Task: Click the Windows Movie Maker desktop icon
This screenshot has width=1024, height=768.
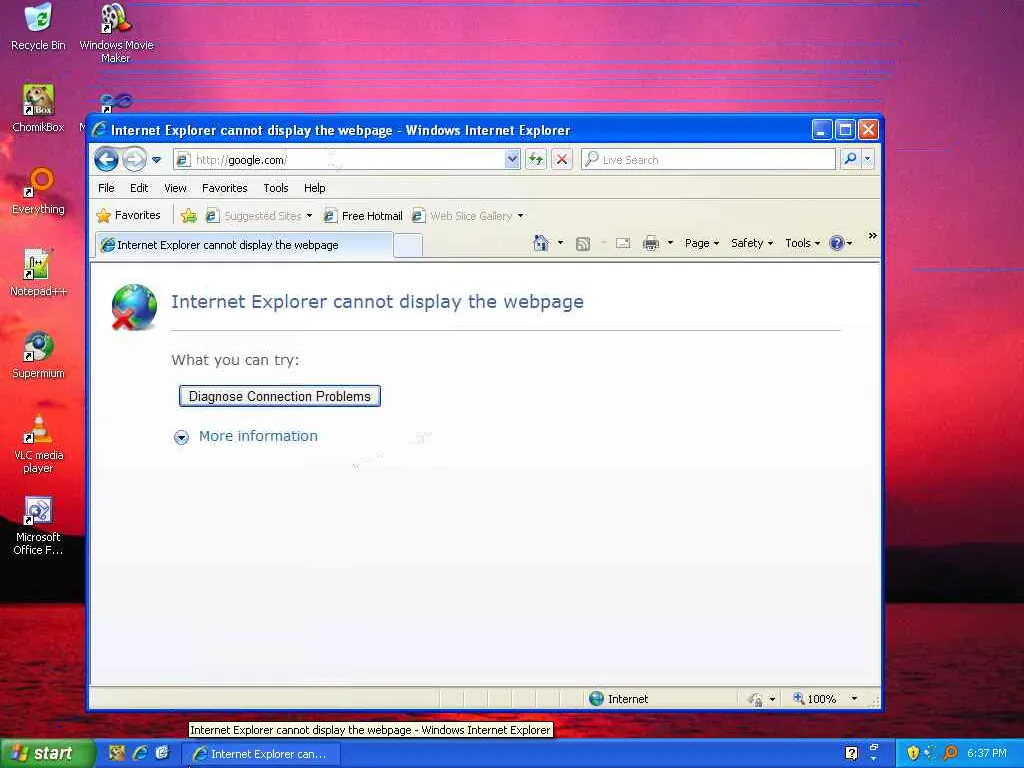Action: pos(116,33)
